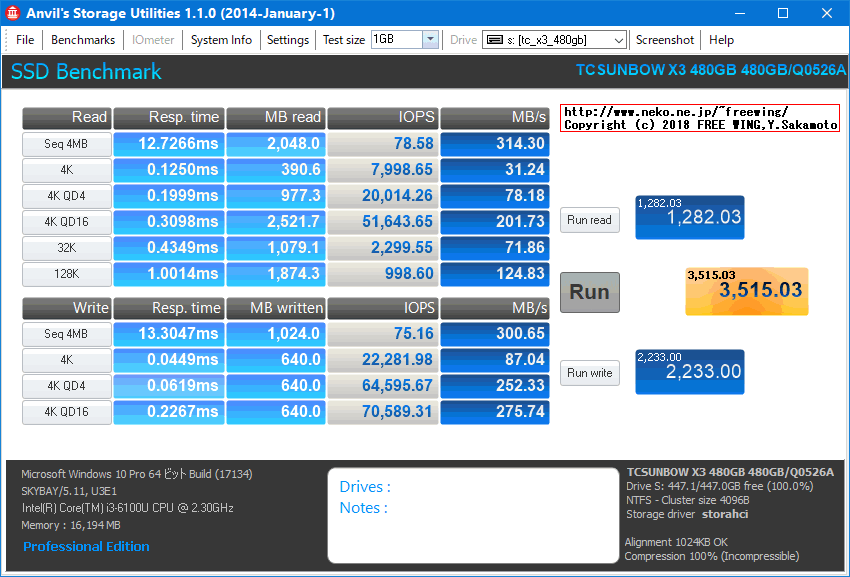Screen dimensions: 850x577
Task: Select the 4K QD4 write test button
Action: [67, 386]
